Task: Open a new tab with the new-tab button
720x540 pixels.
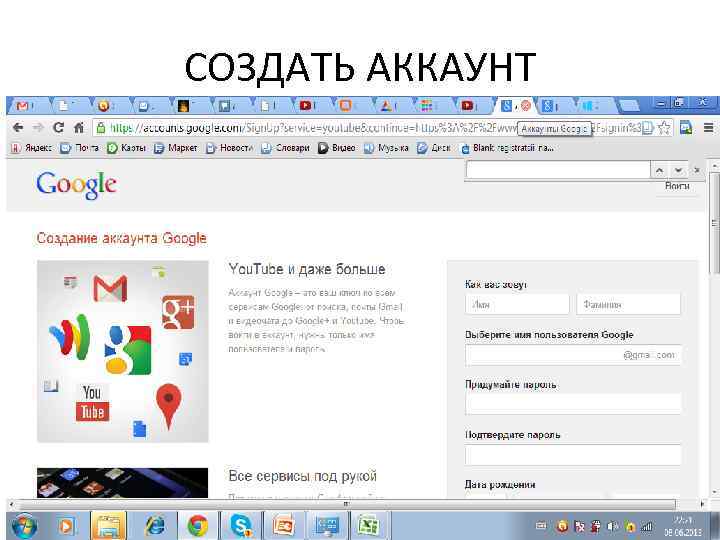Action: 629,106
